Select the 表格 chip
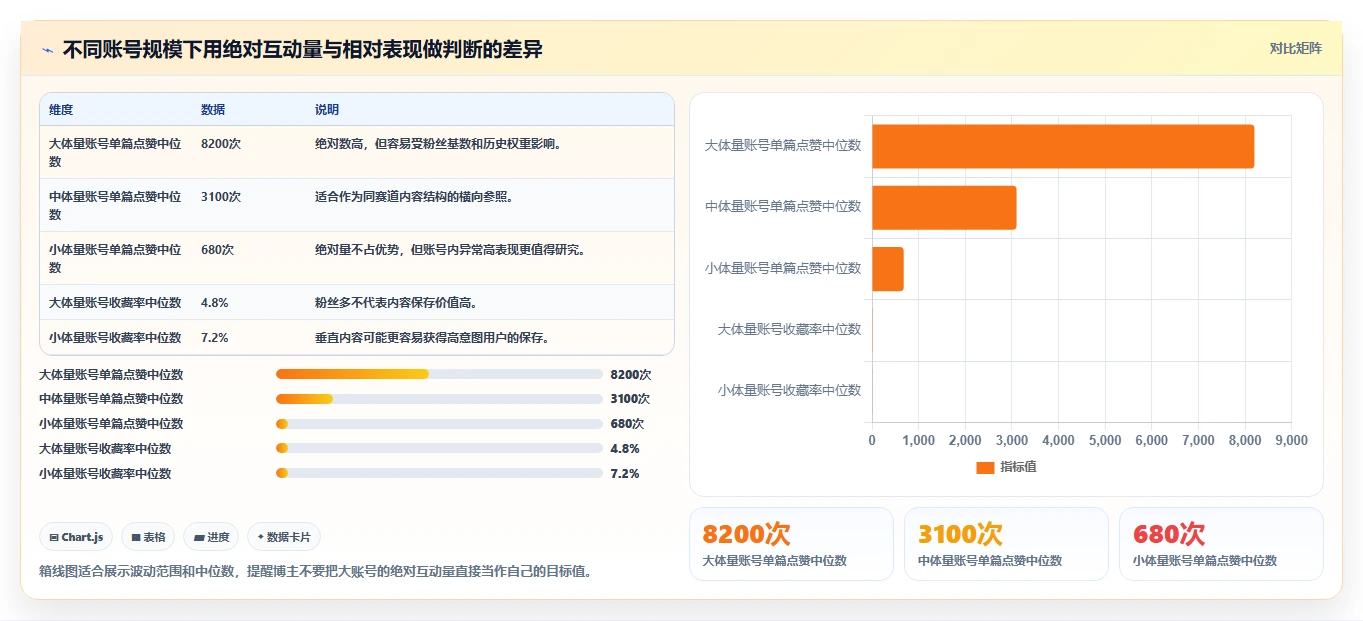Image resolution: width=1363 pixels, height=621 pixels. (148, 537)
